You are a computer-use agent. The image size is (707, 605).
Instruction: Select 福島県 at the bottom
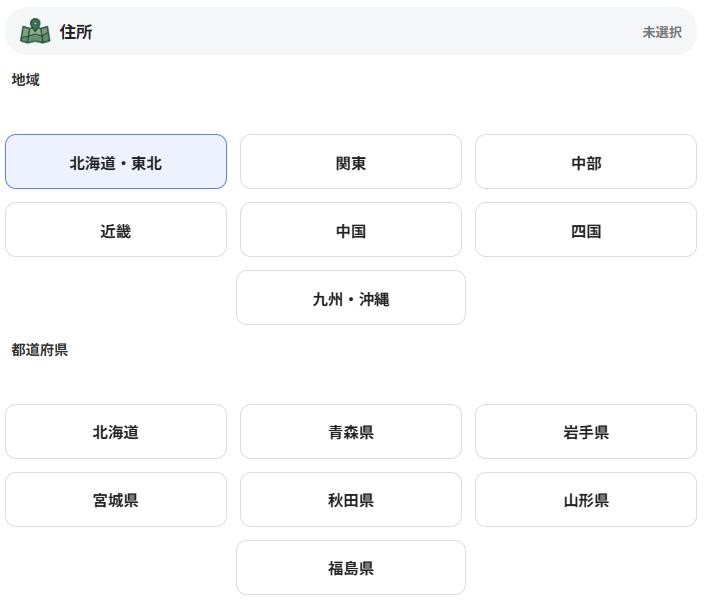351,568
